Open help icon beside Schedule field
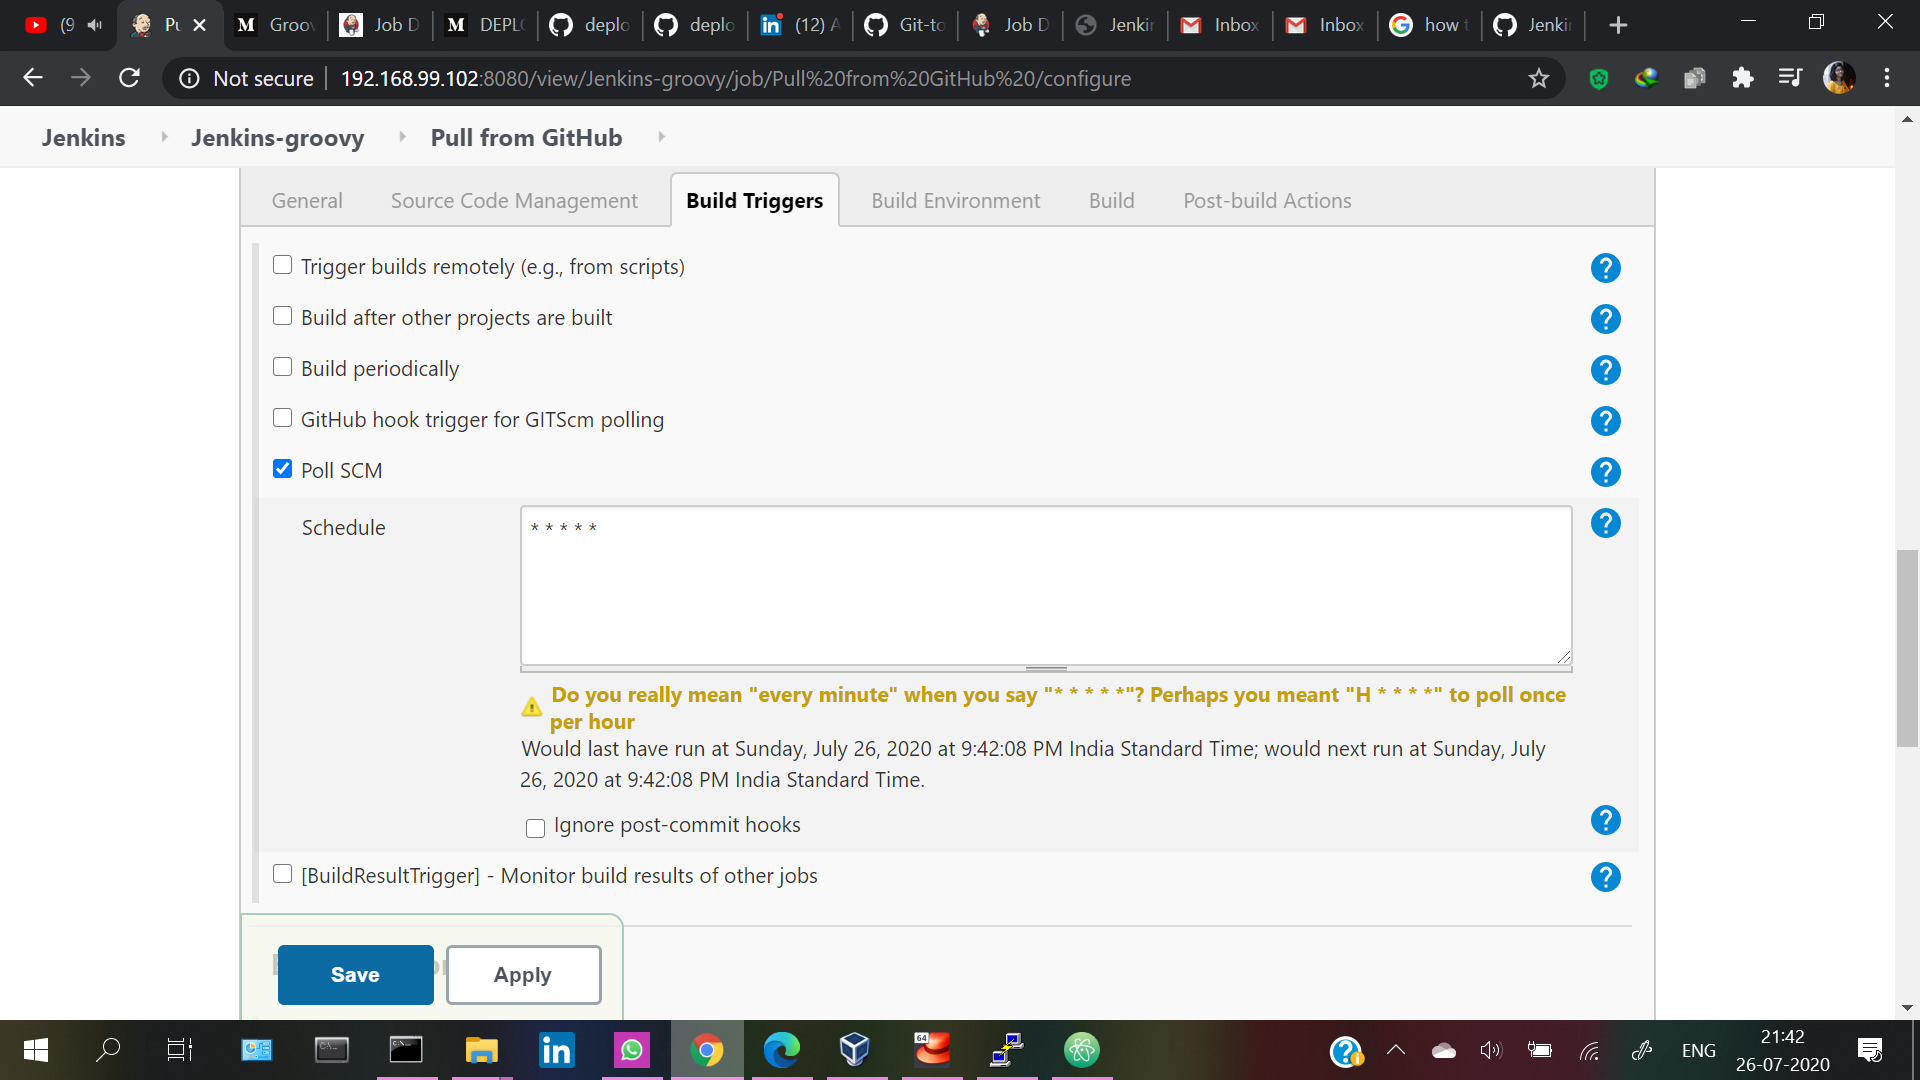 pos(1605,523)
